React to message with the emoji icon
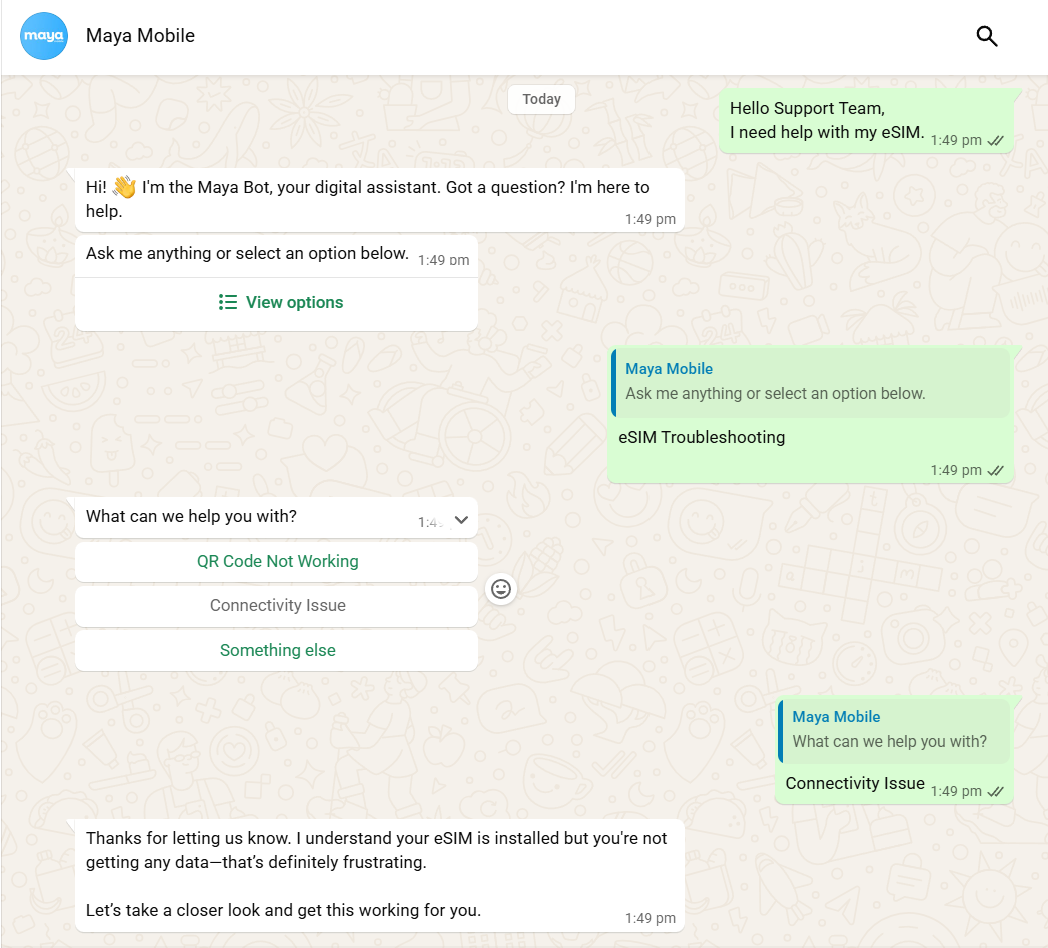Viewport: 1048px width, 948px height. click(x=501, y=589)
